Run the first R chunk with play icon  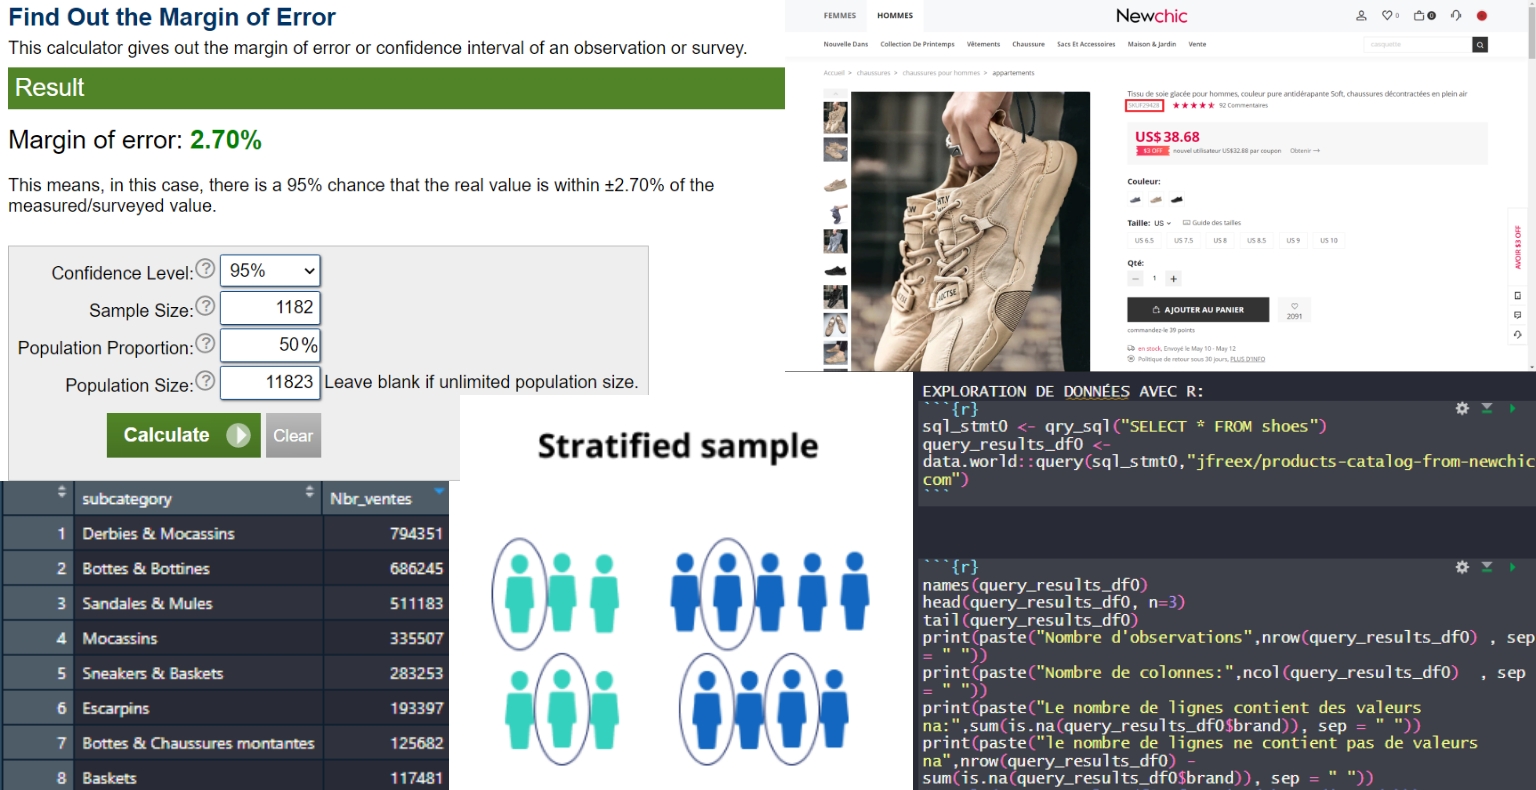tap(1512, 409)
